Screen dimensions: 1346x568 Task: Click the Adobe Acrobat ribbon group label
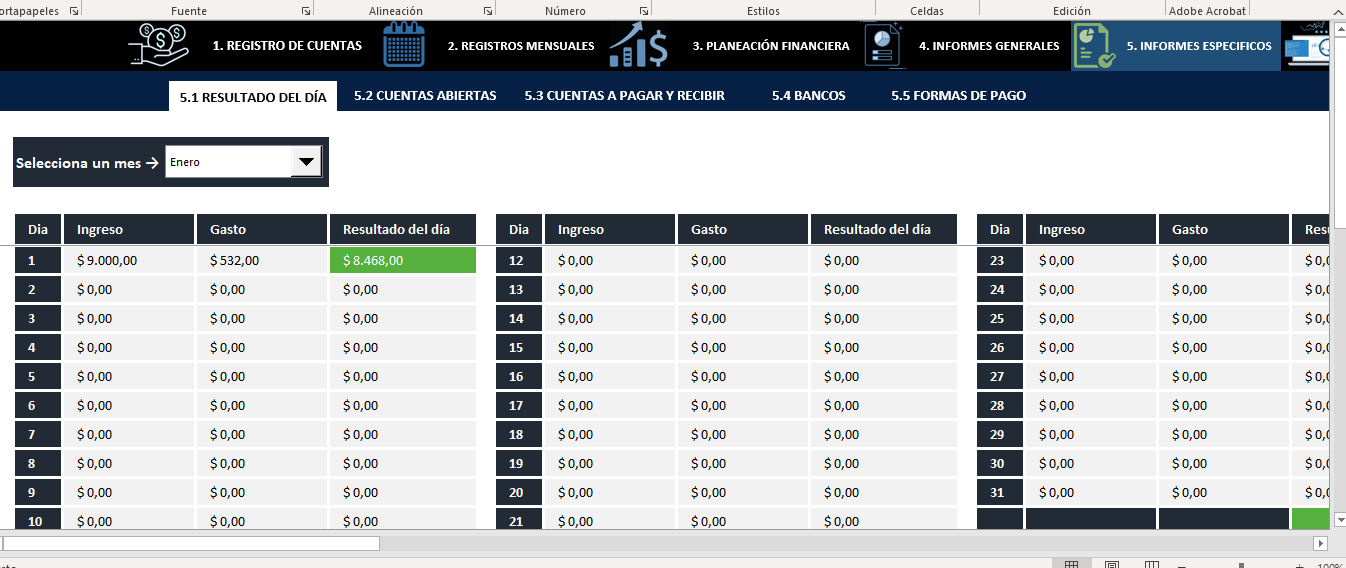(1208, 11)
